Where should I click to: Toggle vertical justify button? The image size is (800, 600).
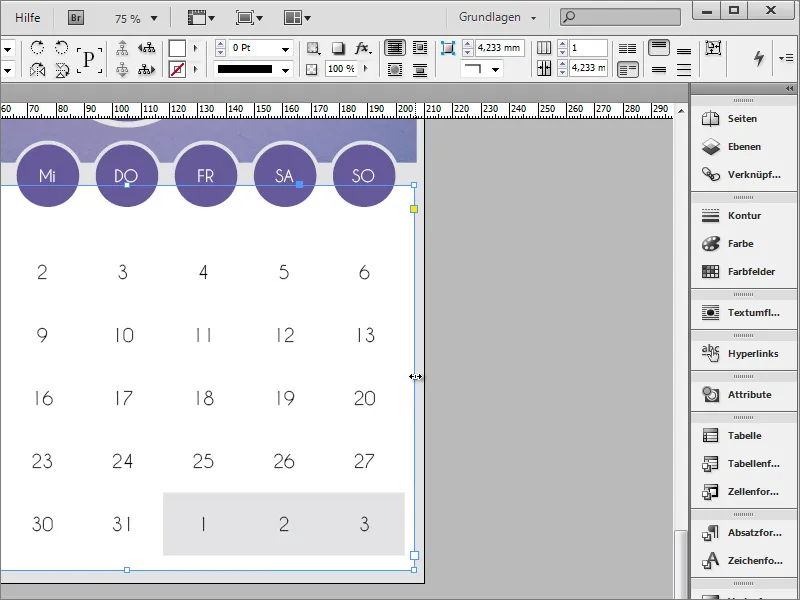coord(684,69)
